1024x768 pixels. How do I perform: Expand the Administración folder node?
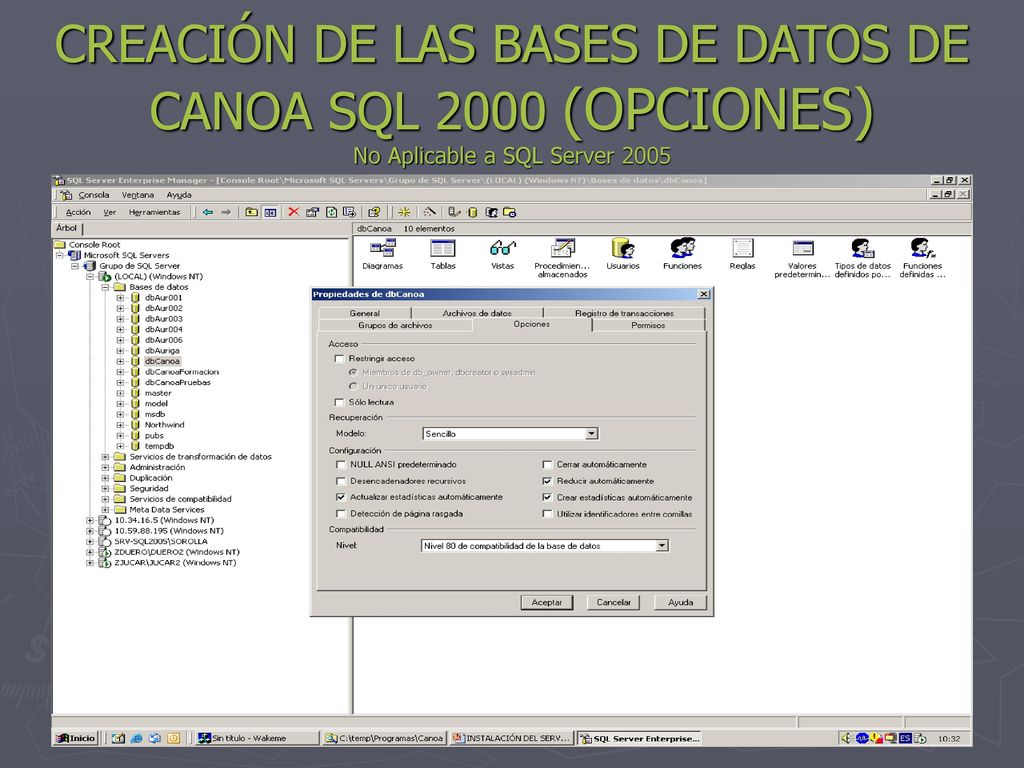pos(105,467)
